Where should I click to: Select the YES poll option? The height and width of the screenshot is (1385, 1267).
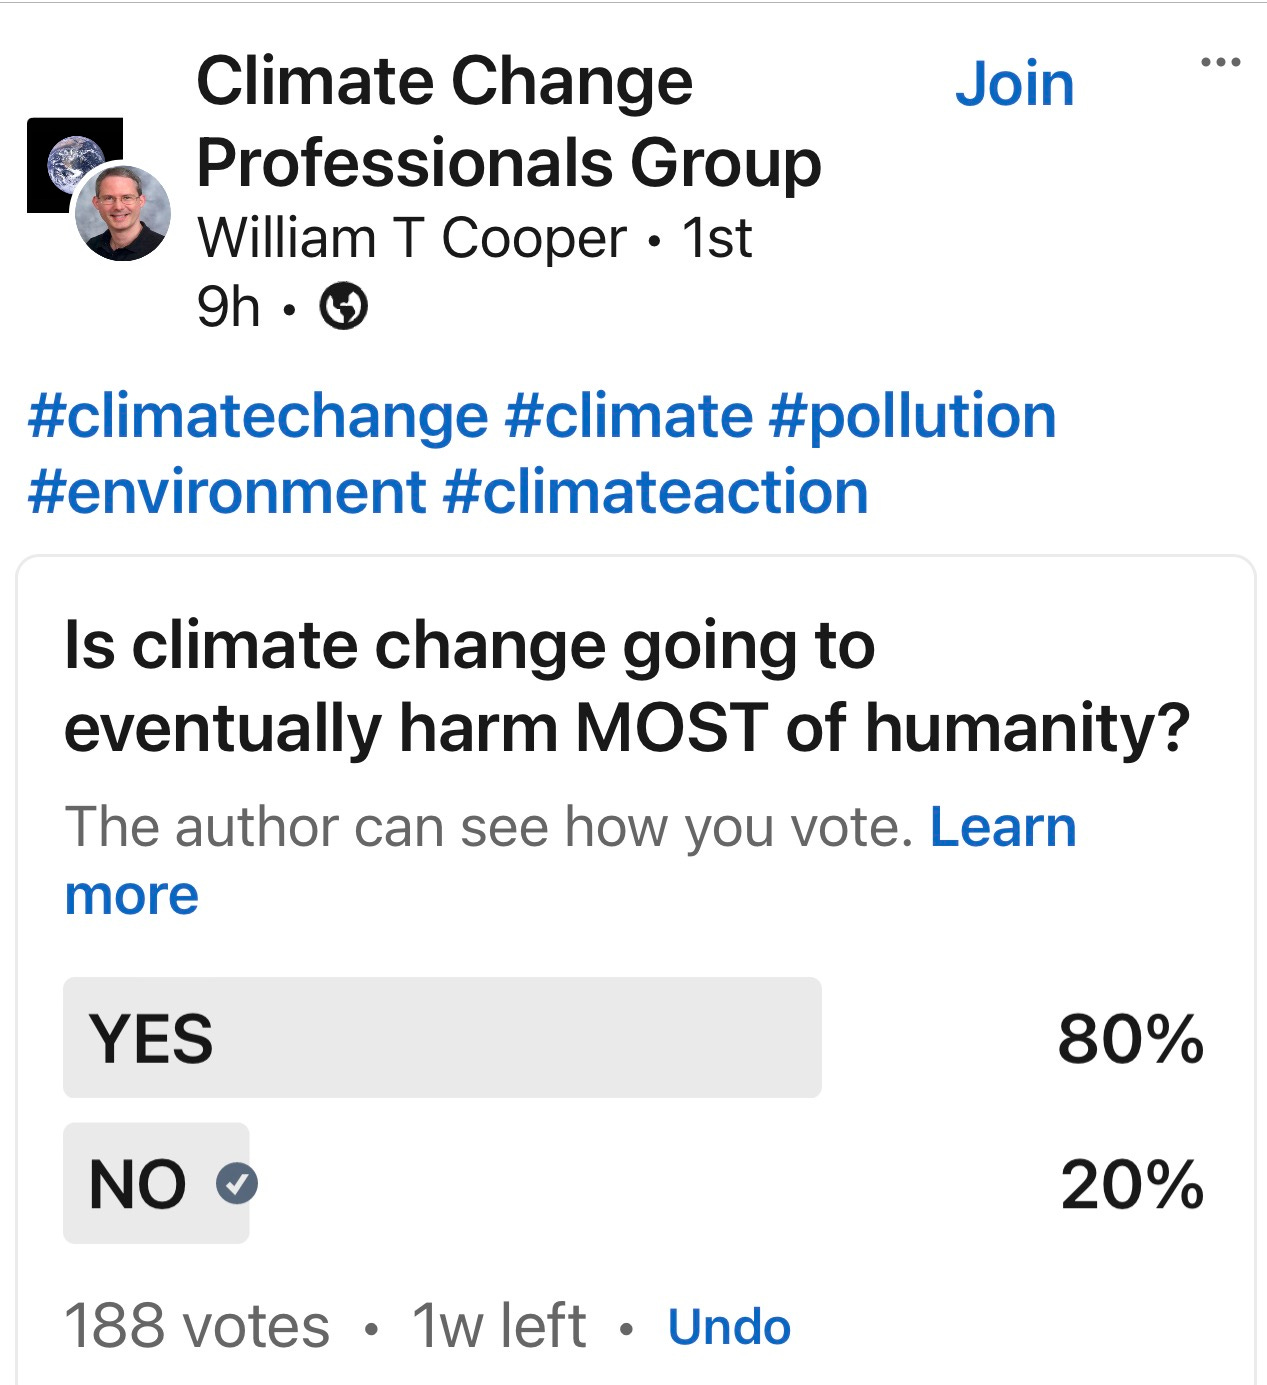[x=442, y=1037]
